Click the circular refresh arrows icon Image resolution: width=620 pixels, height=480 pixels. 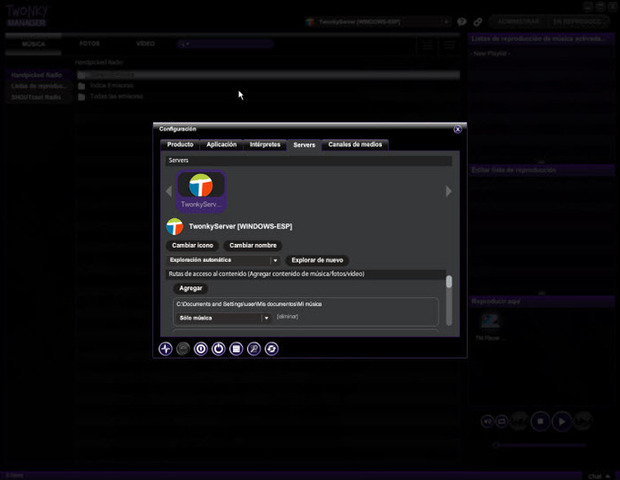pyautogui.click(x=272, y=349)
